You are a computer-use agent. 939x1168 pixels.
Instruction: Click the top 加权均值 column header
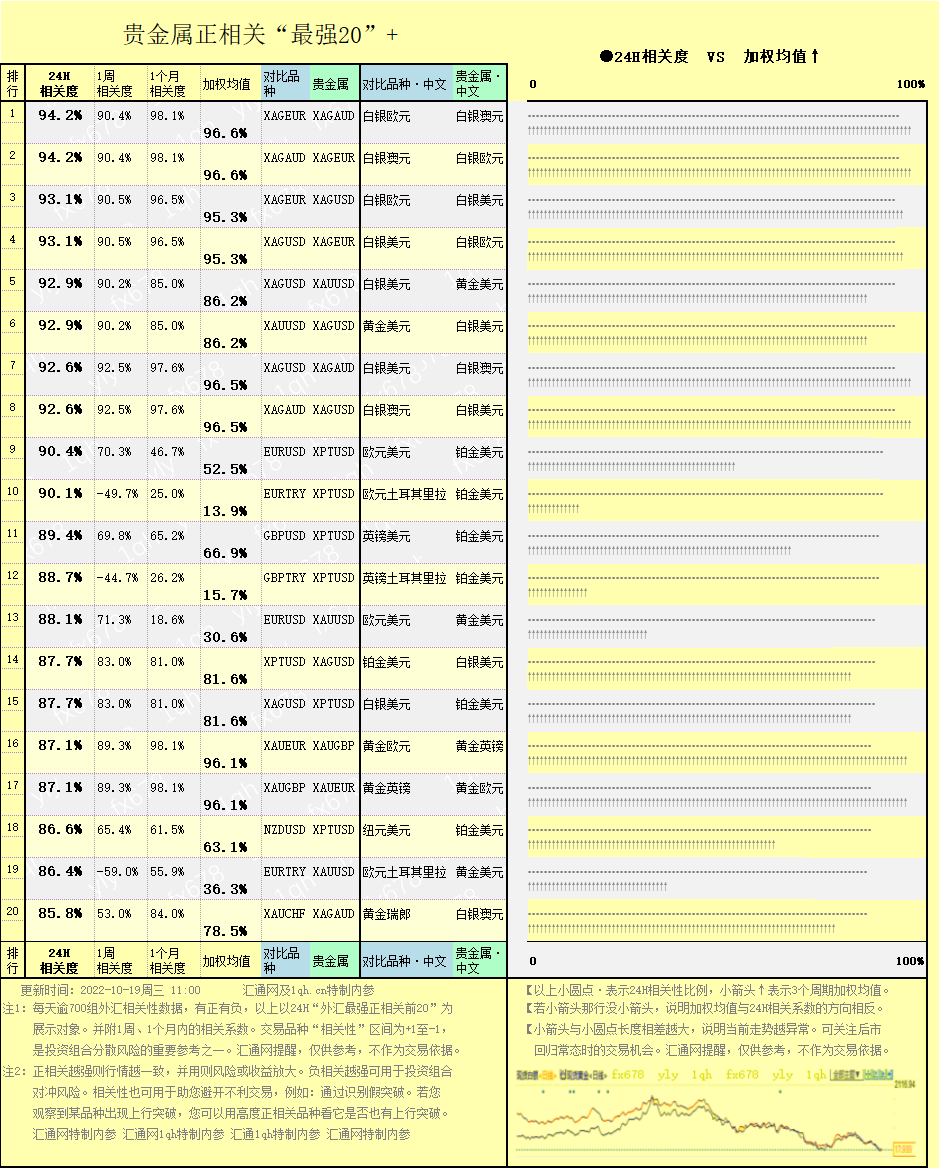(x=226, y=84)
